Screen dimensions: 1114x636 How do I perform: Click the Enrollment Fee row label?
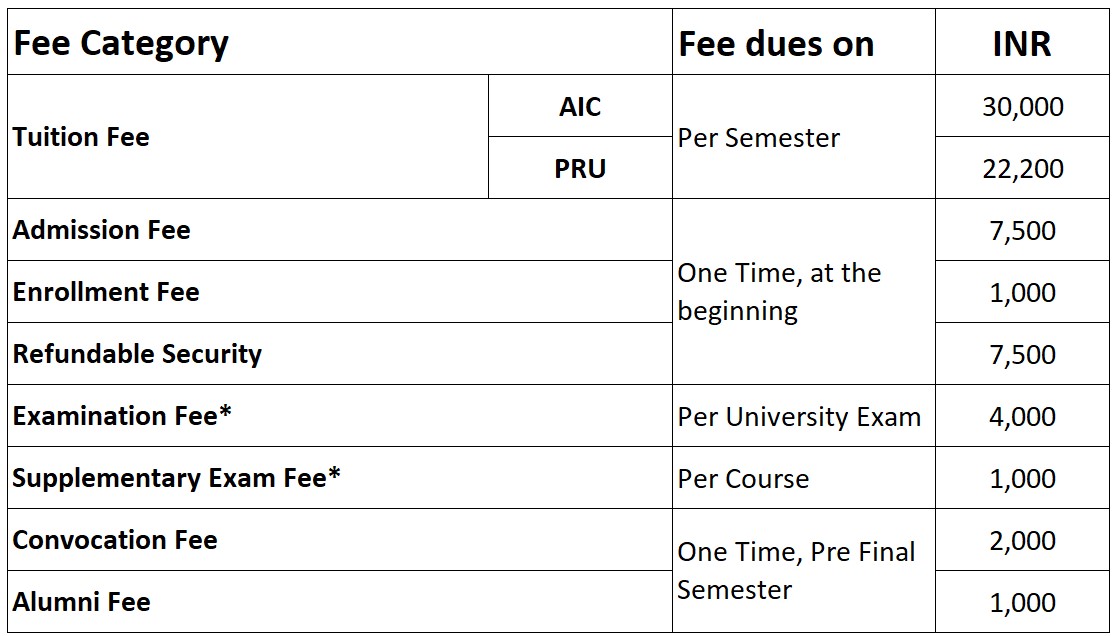340,291
